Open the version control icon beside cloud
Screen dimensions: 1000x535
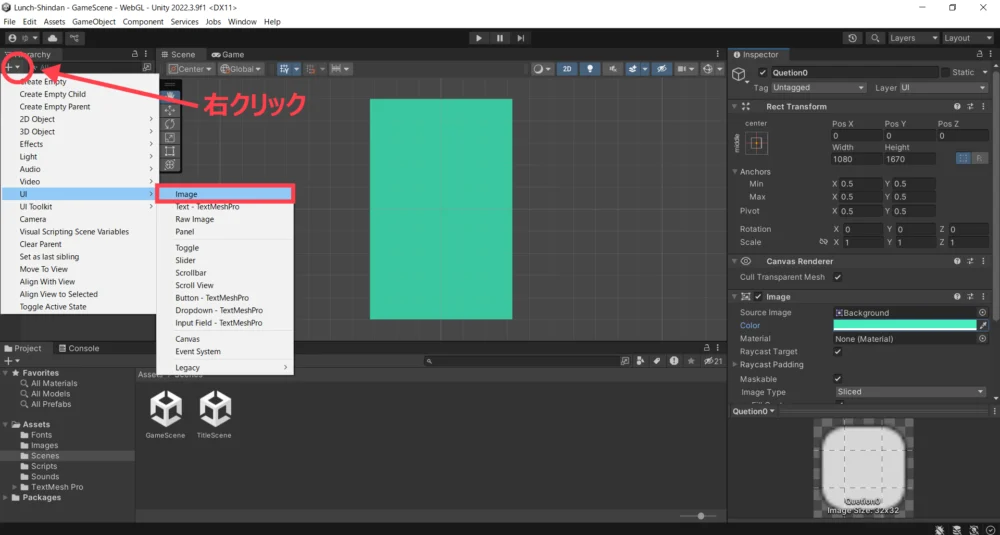click(74, 38)
